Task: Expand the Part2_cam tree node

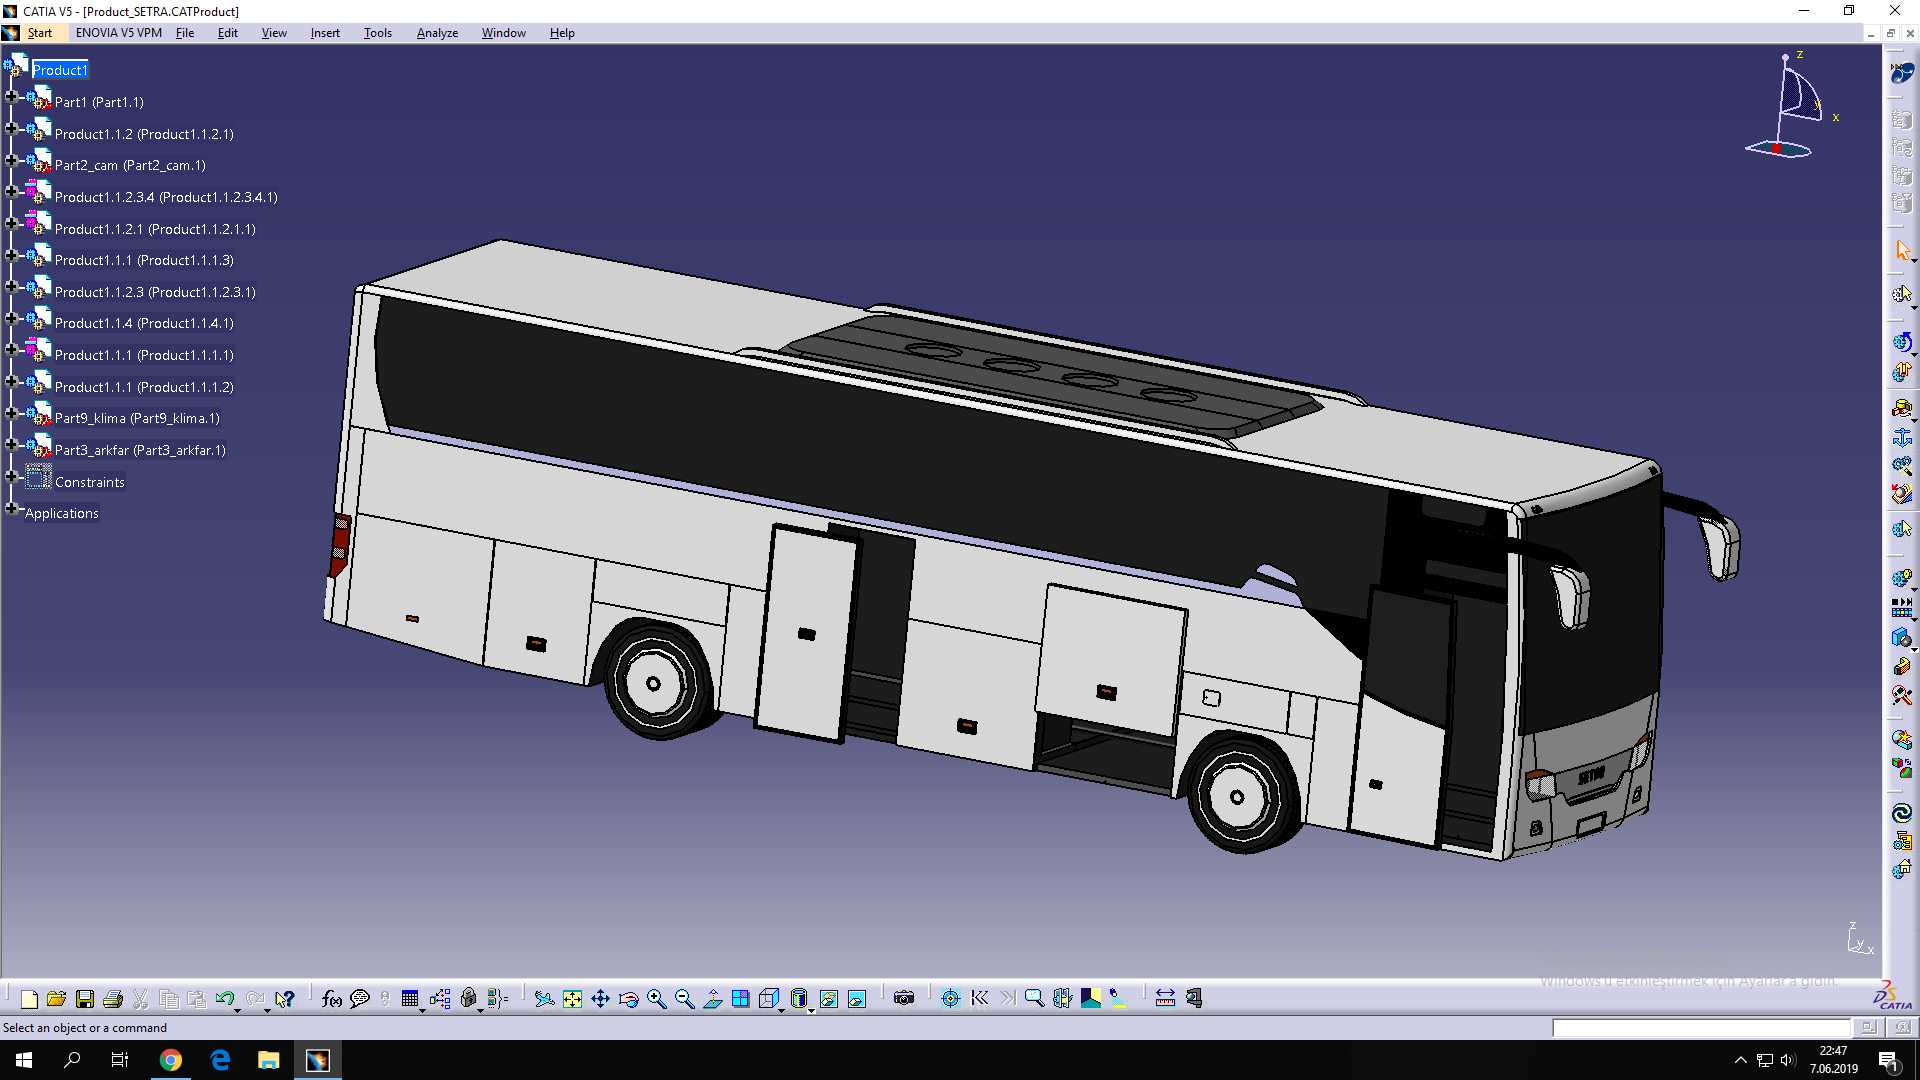Action: [x=11, y=160]
